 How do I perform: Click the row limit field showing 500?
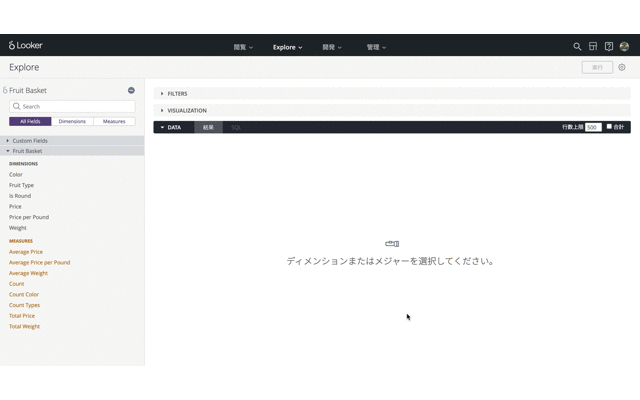(x=592, y=128)
